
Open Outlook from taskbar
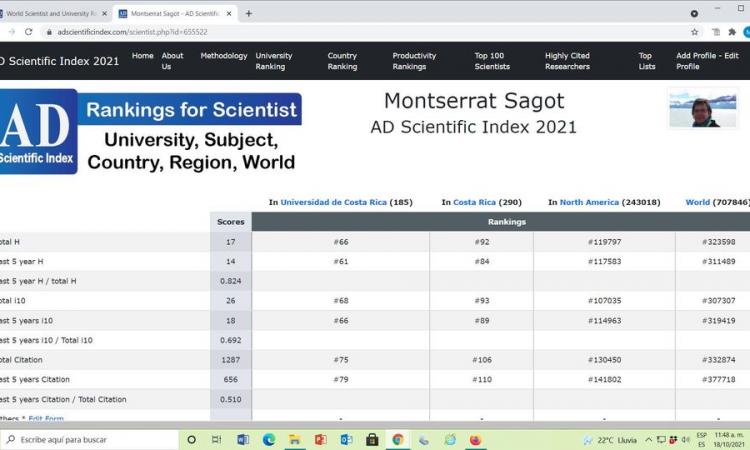[346, 439]
